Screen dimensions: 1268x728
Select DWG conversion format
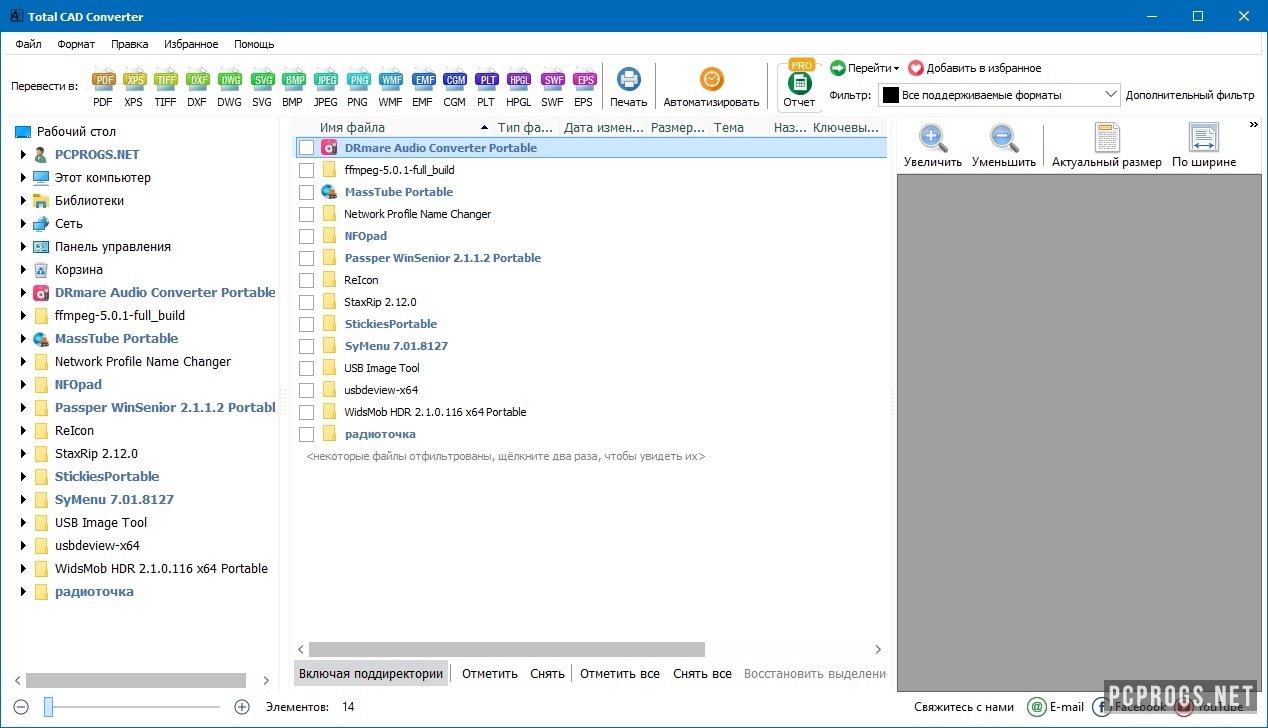pyautogui.click(x=229, y=88)
